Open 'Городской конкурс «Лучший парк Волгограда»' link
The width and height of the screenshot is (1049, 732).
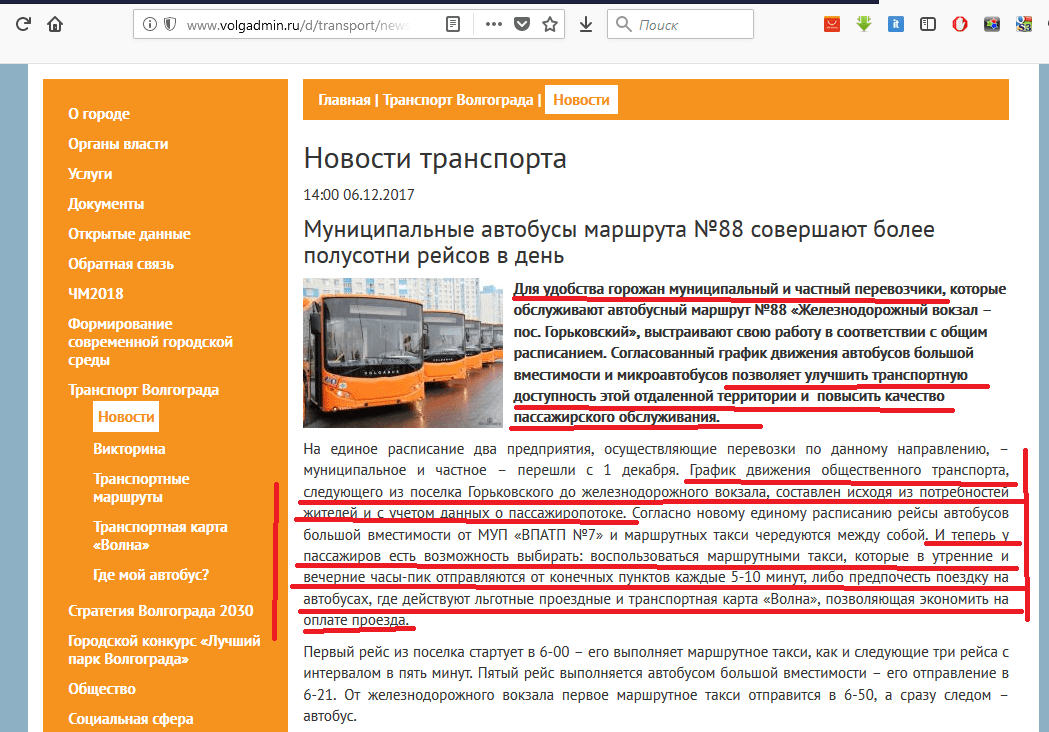(164, 650)
